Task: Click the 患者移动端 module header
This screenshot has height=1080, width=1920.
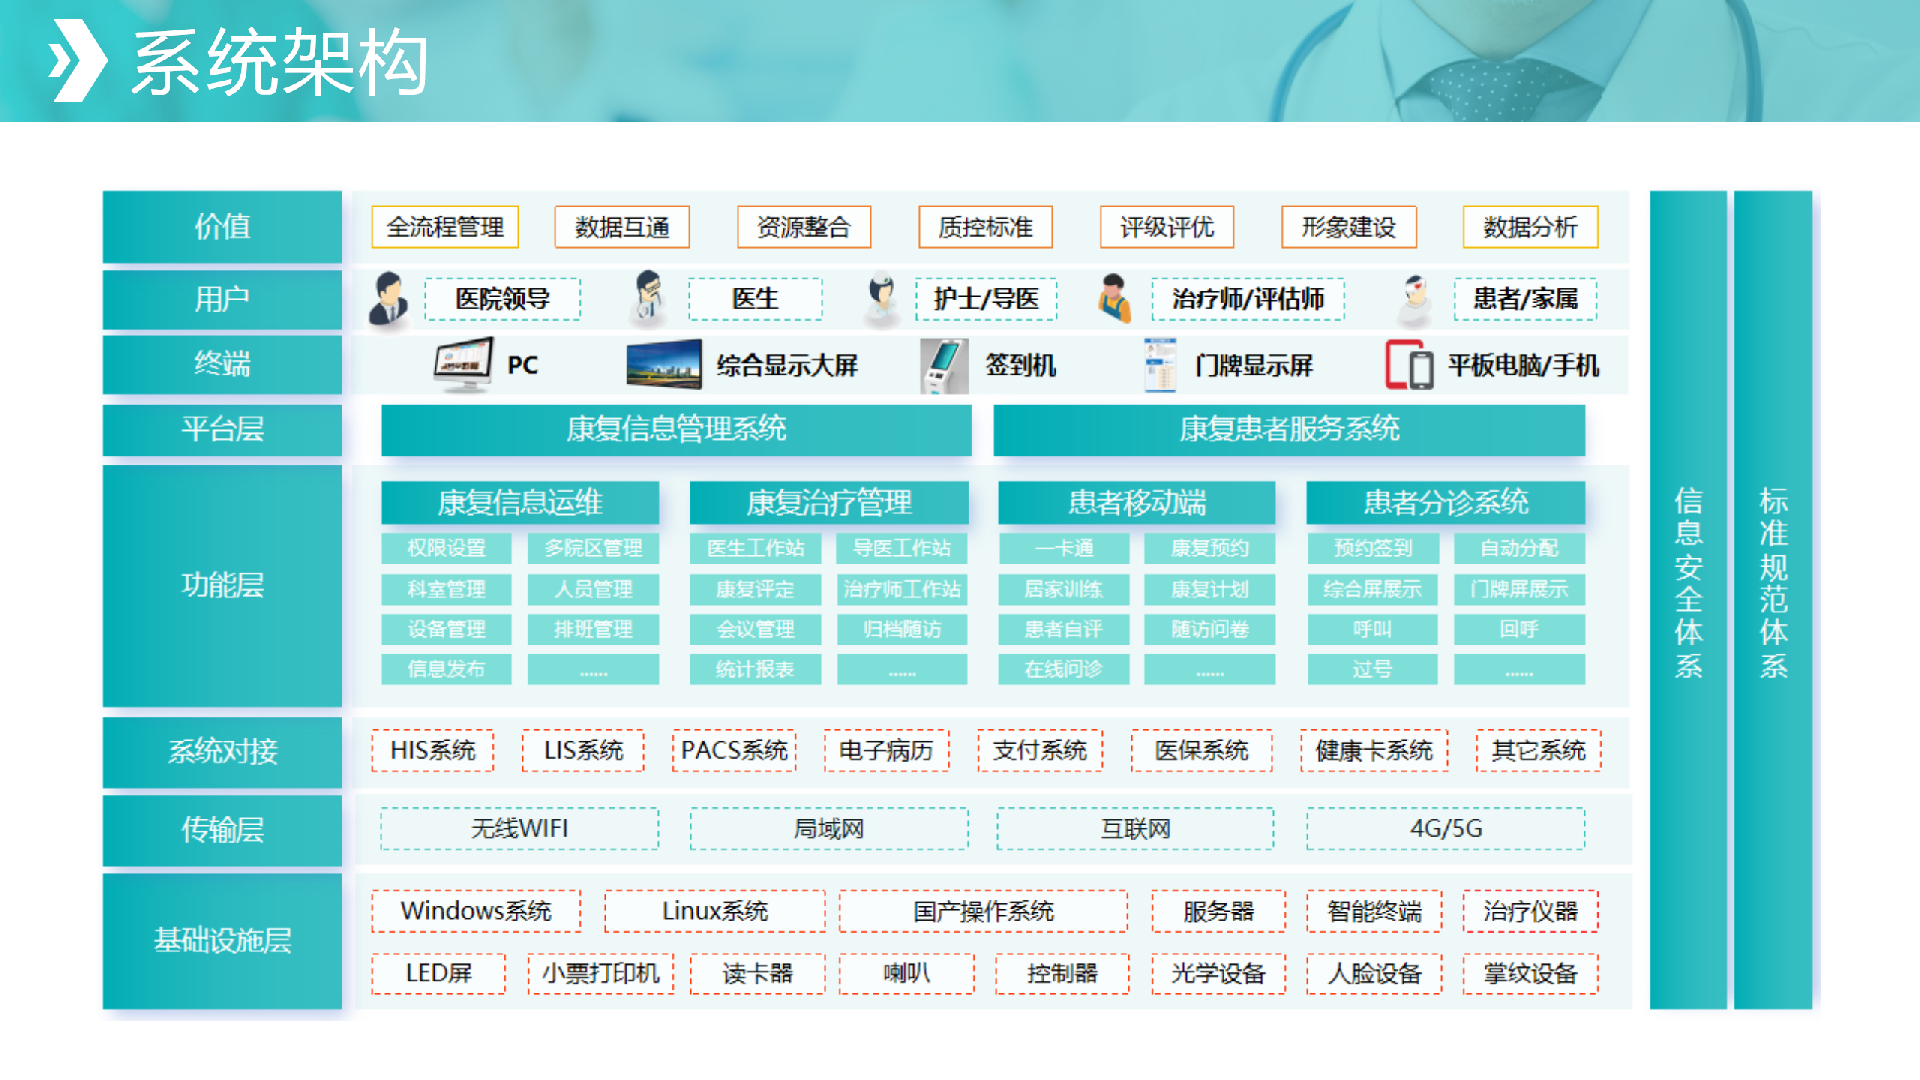Action: pos(1137,502)
